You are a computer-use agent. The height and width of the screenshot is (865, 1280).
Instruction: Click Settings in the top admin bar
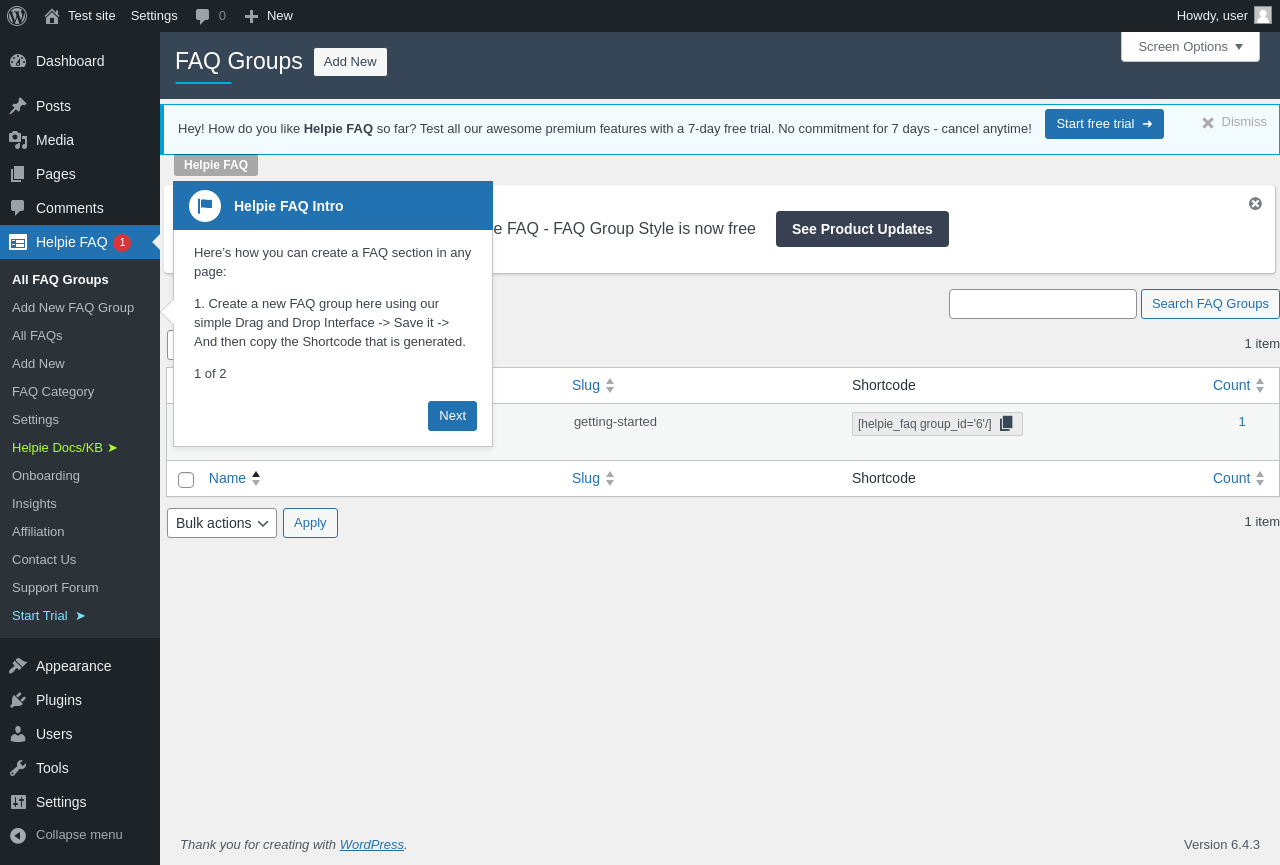click(x=154, y=16)
